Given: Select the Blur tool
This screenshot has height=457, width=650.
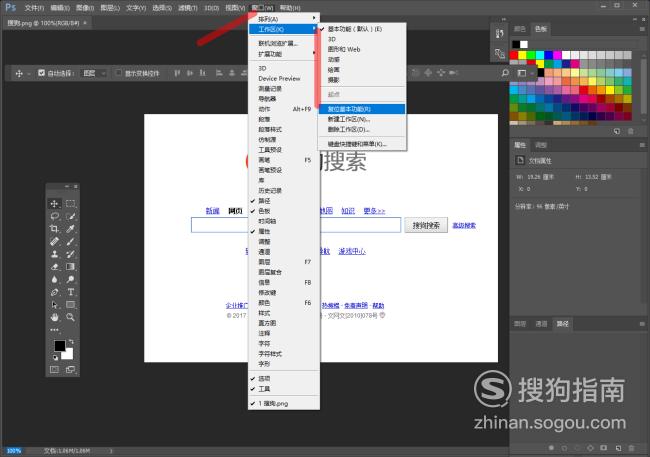Looking at the screenshot, I should (54, 280).
